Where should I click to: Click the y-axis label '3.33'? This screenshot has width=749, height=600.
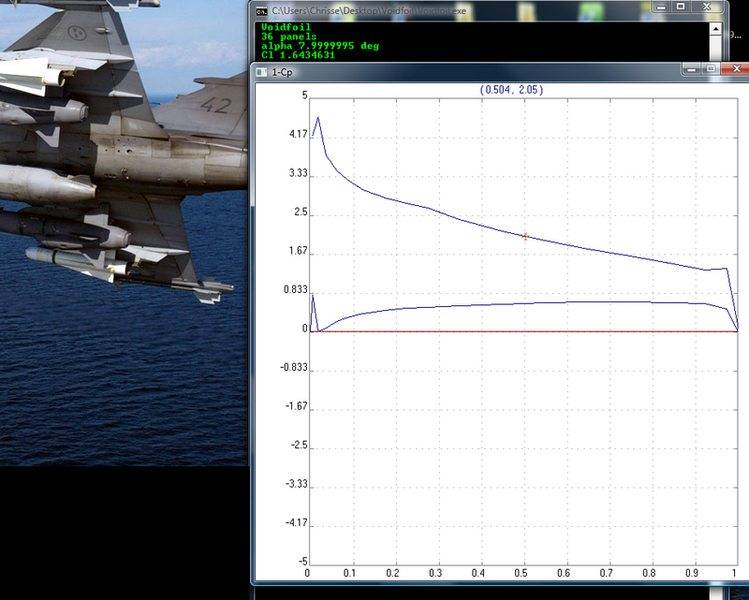pyautogui.click(x=298, y=173)
